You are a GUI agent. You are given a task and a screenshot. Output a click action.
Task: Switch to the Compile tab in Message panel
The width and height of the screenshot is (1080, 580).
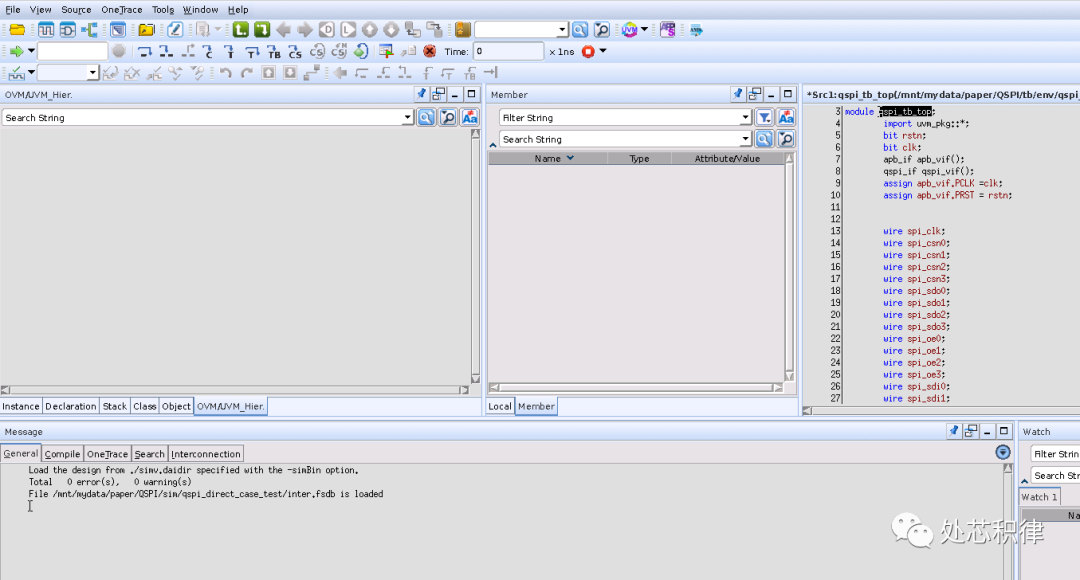point(62,454)
